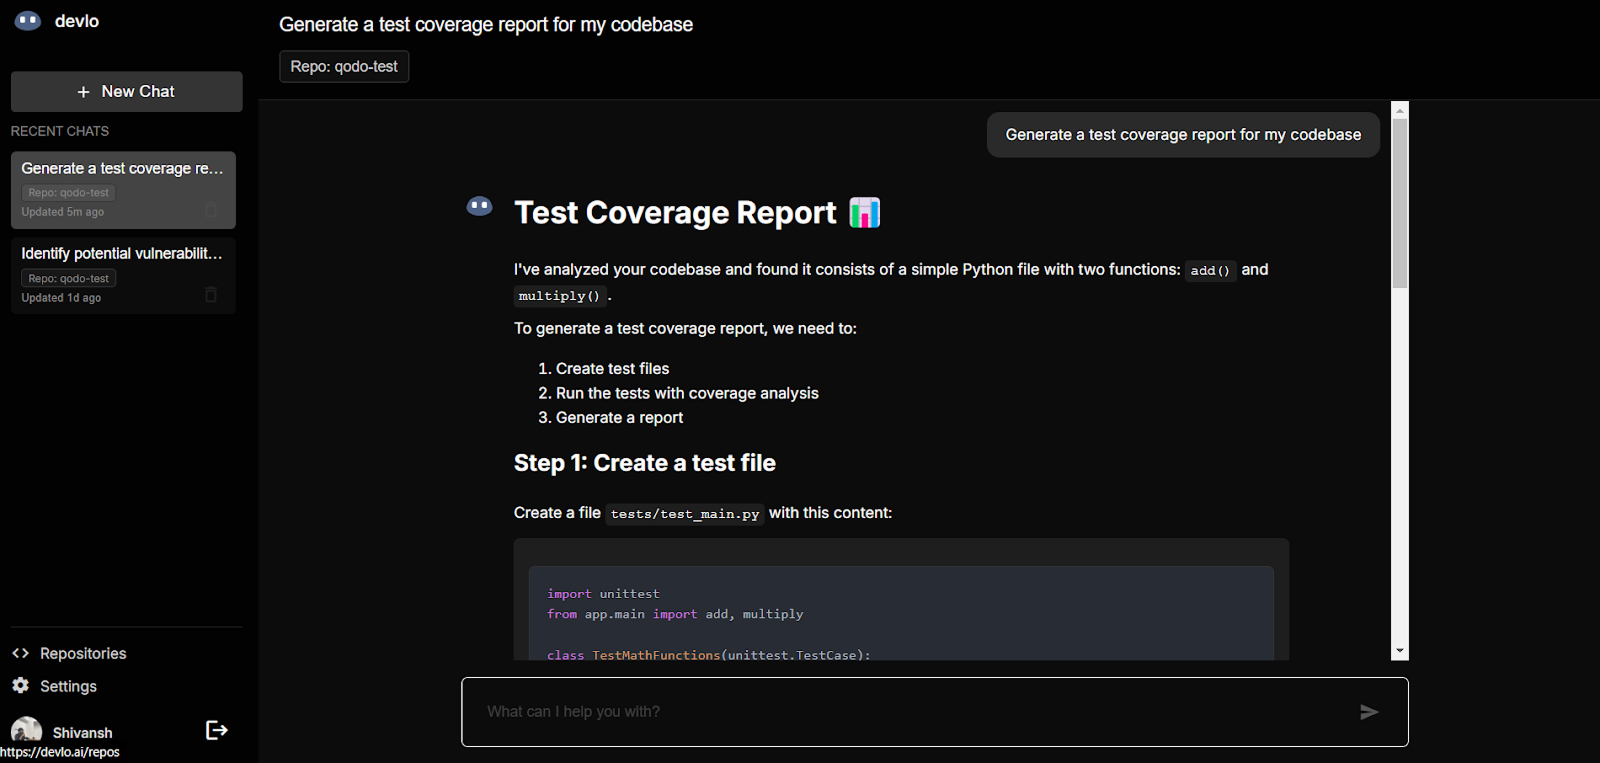The width and height of the screenshot is (1600, 763).
Task: Click the plus icon in New Chat
Action: pos(84,92)
